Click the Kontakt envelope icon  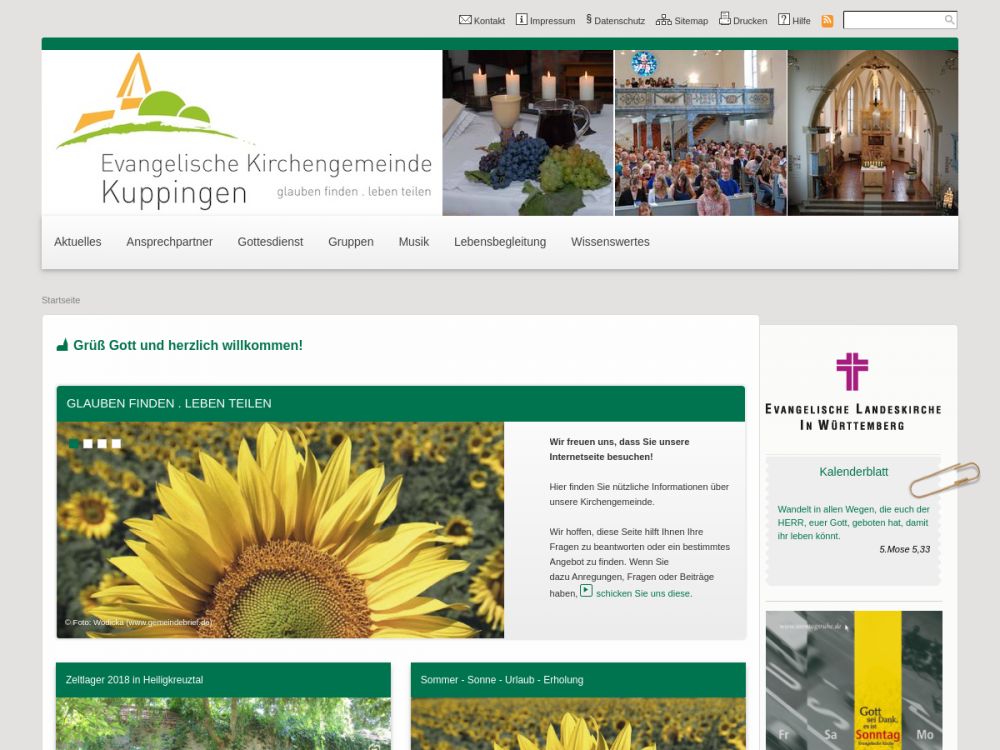pyautogui.click(x=465, y=19)
